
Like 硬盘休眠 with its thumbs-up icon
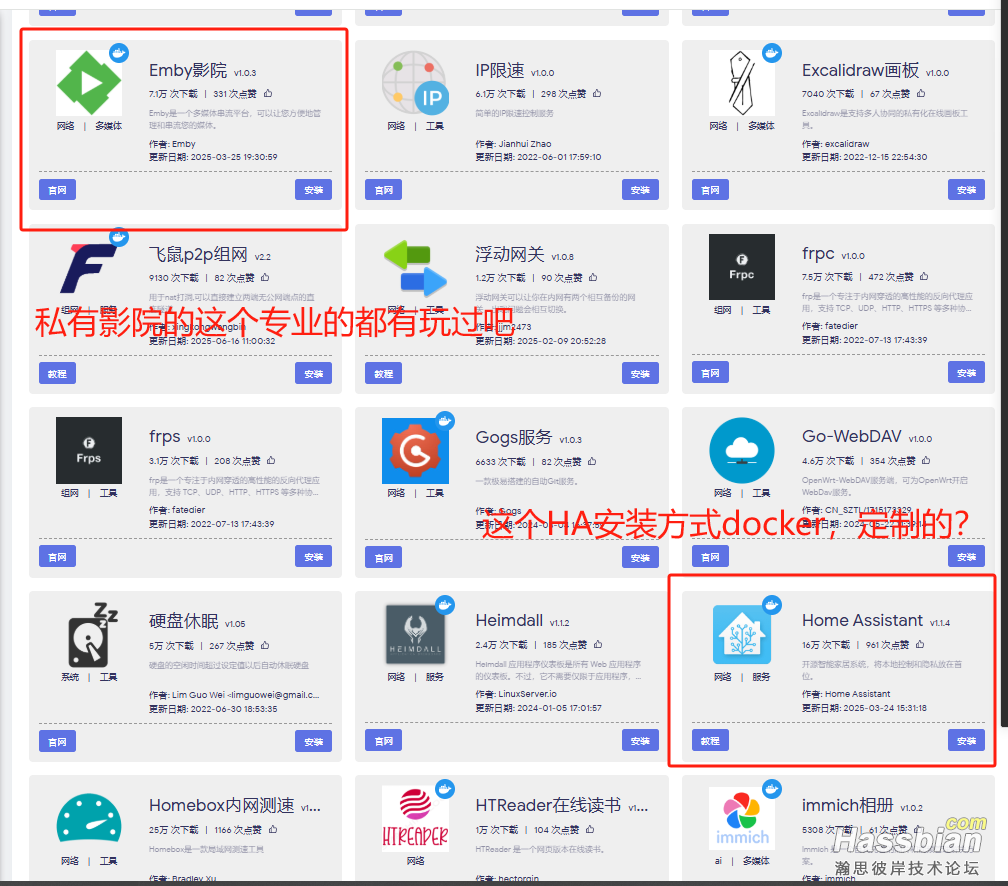[x=266, y=645]
